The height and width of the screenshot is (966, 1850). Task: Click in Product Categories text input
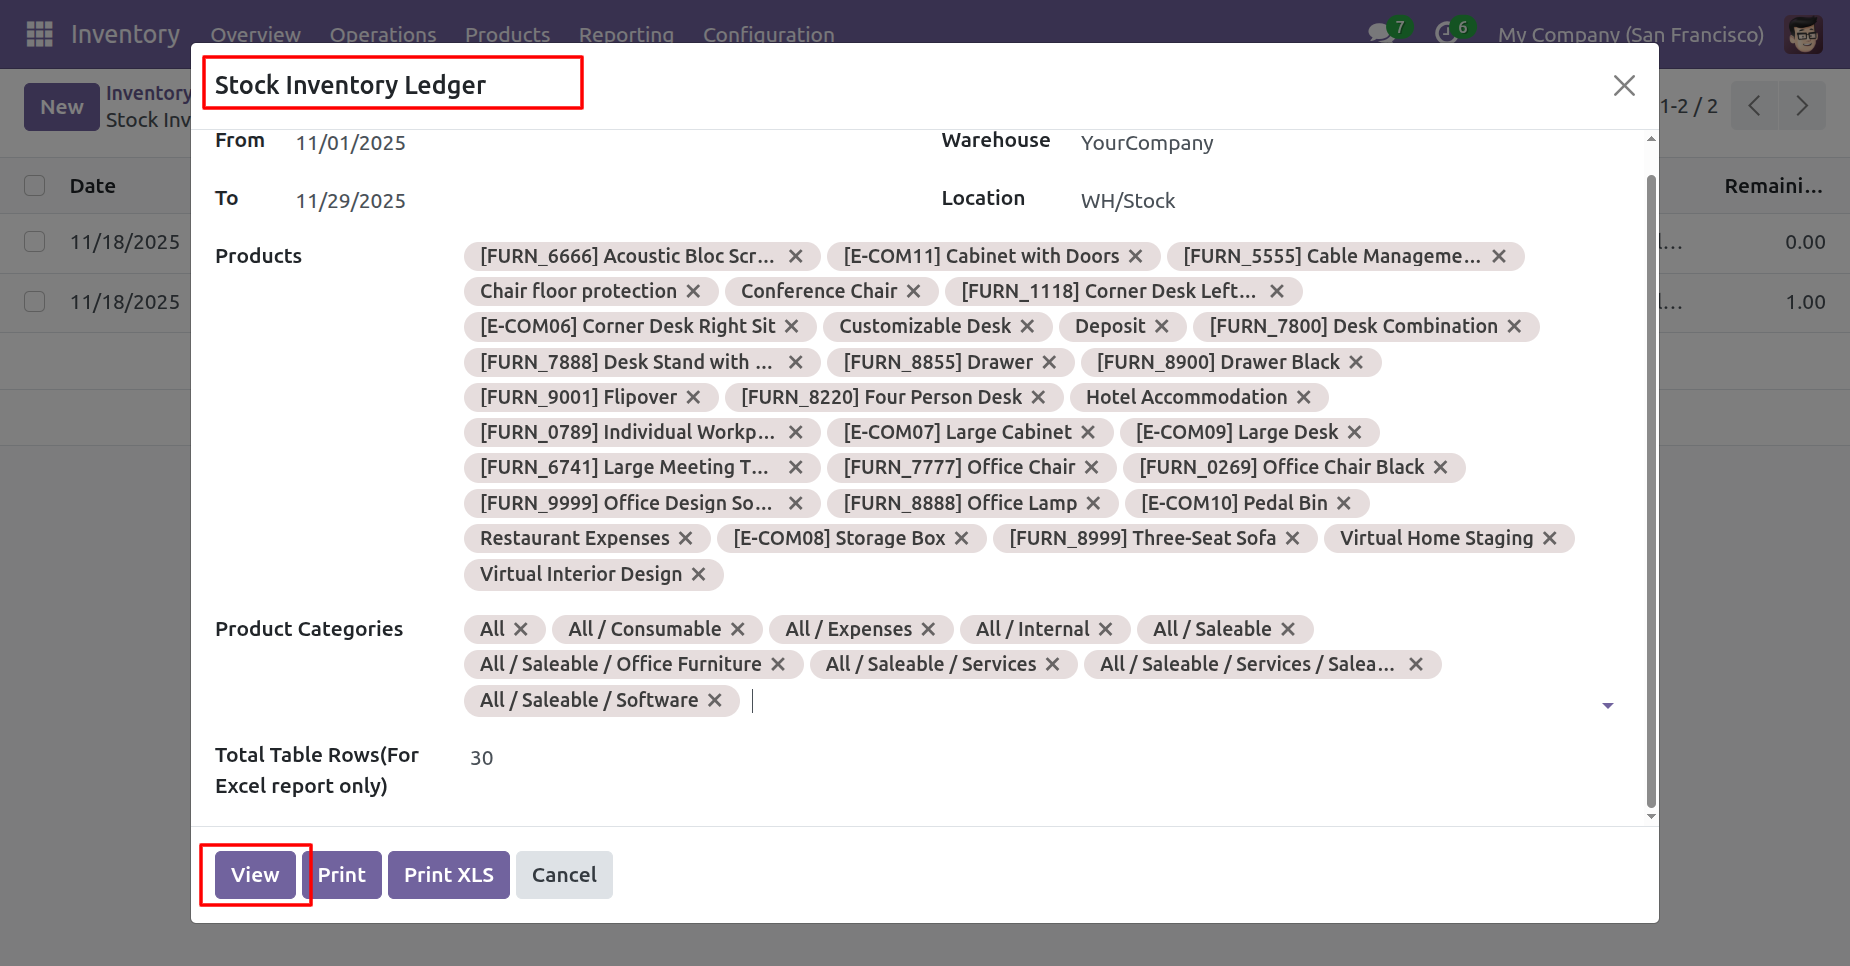pyautogui.click(x=1170, y=701)
